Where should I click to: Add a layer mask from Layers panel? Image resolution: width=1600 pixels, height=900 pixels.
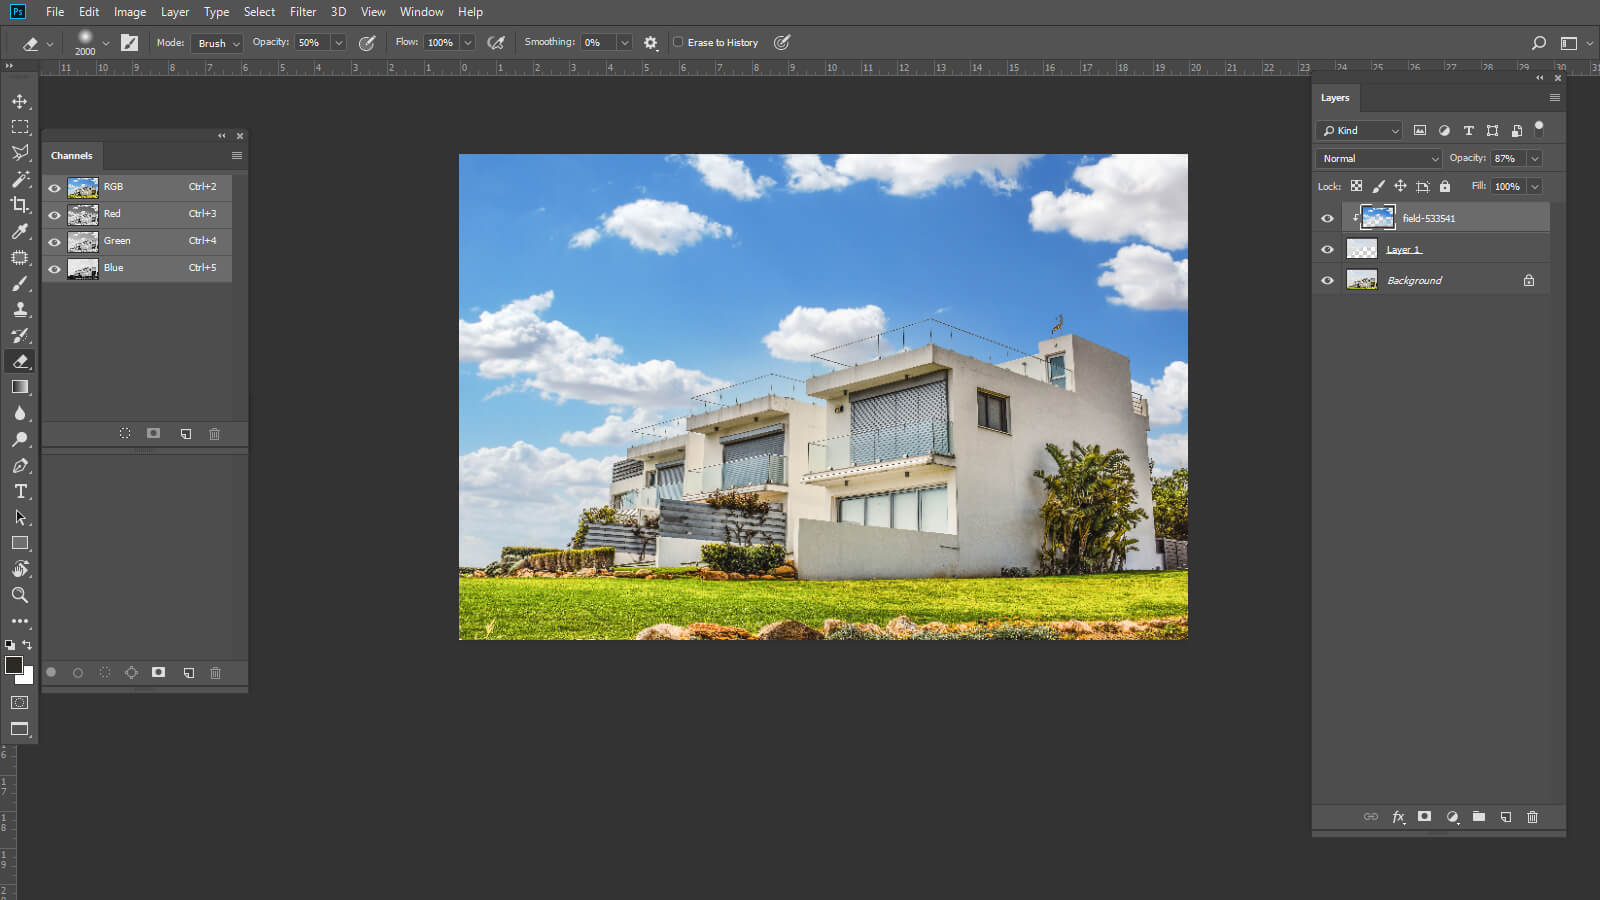pos(1424,817)
